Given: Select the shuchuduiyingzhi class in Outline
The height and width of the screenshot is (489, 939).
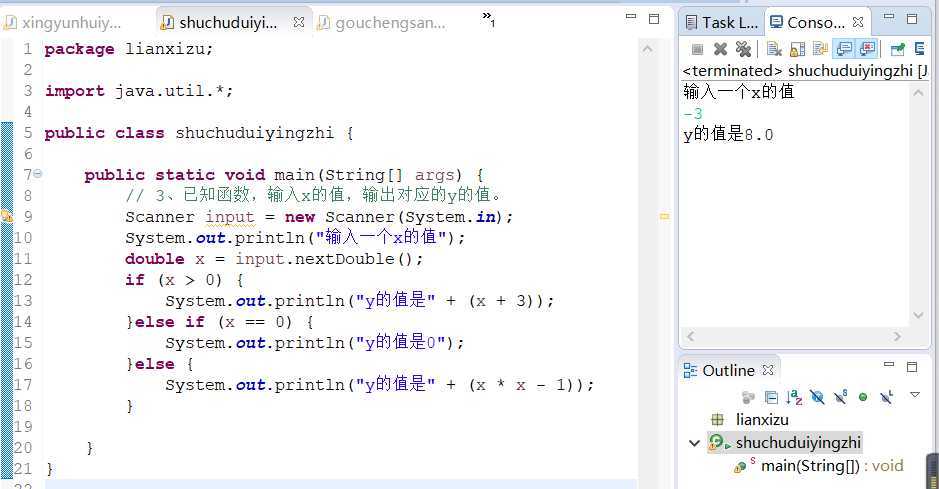Looking at the screenshot, I should [798, 443].
